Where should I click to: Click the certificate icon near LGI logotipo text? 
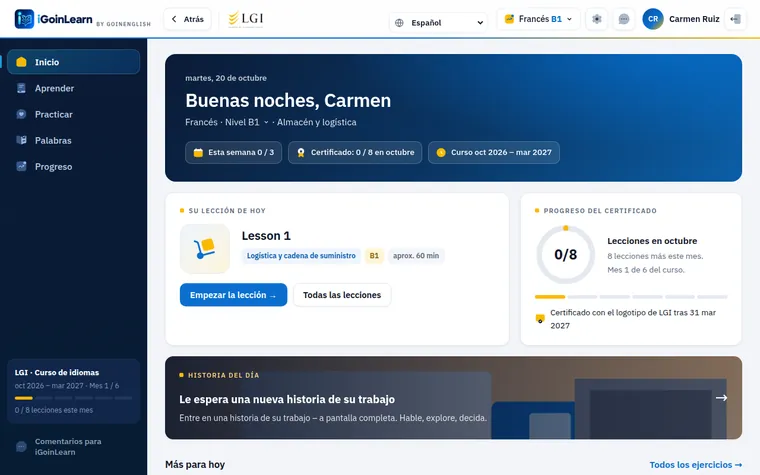tap(540, 318)
